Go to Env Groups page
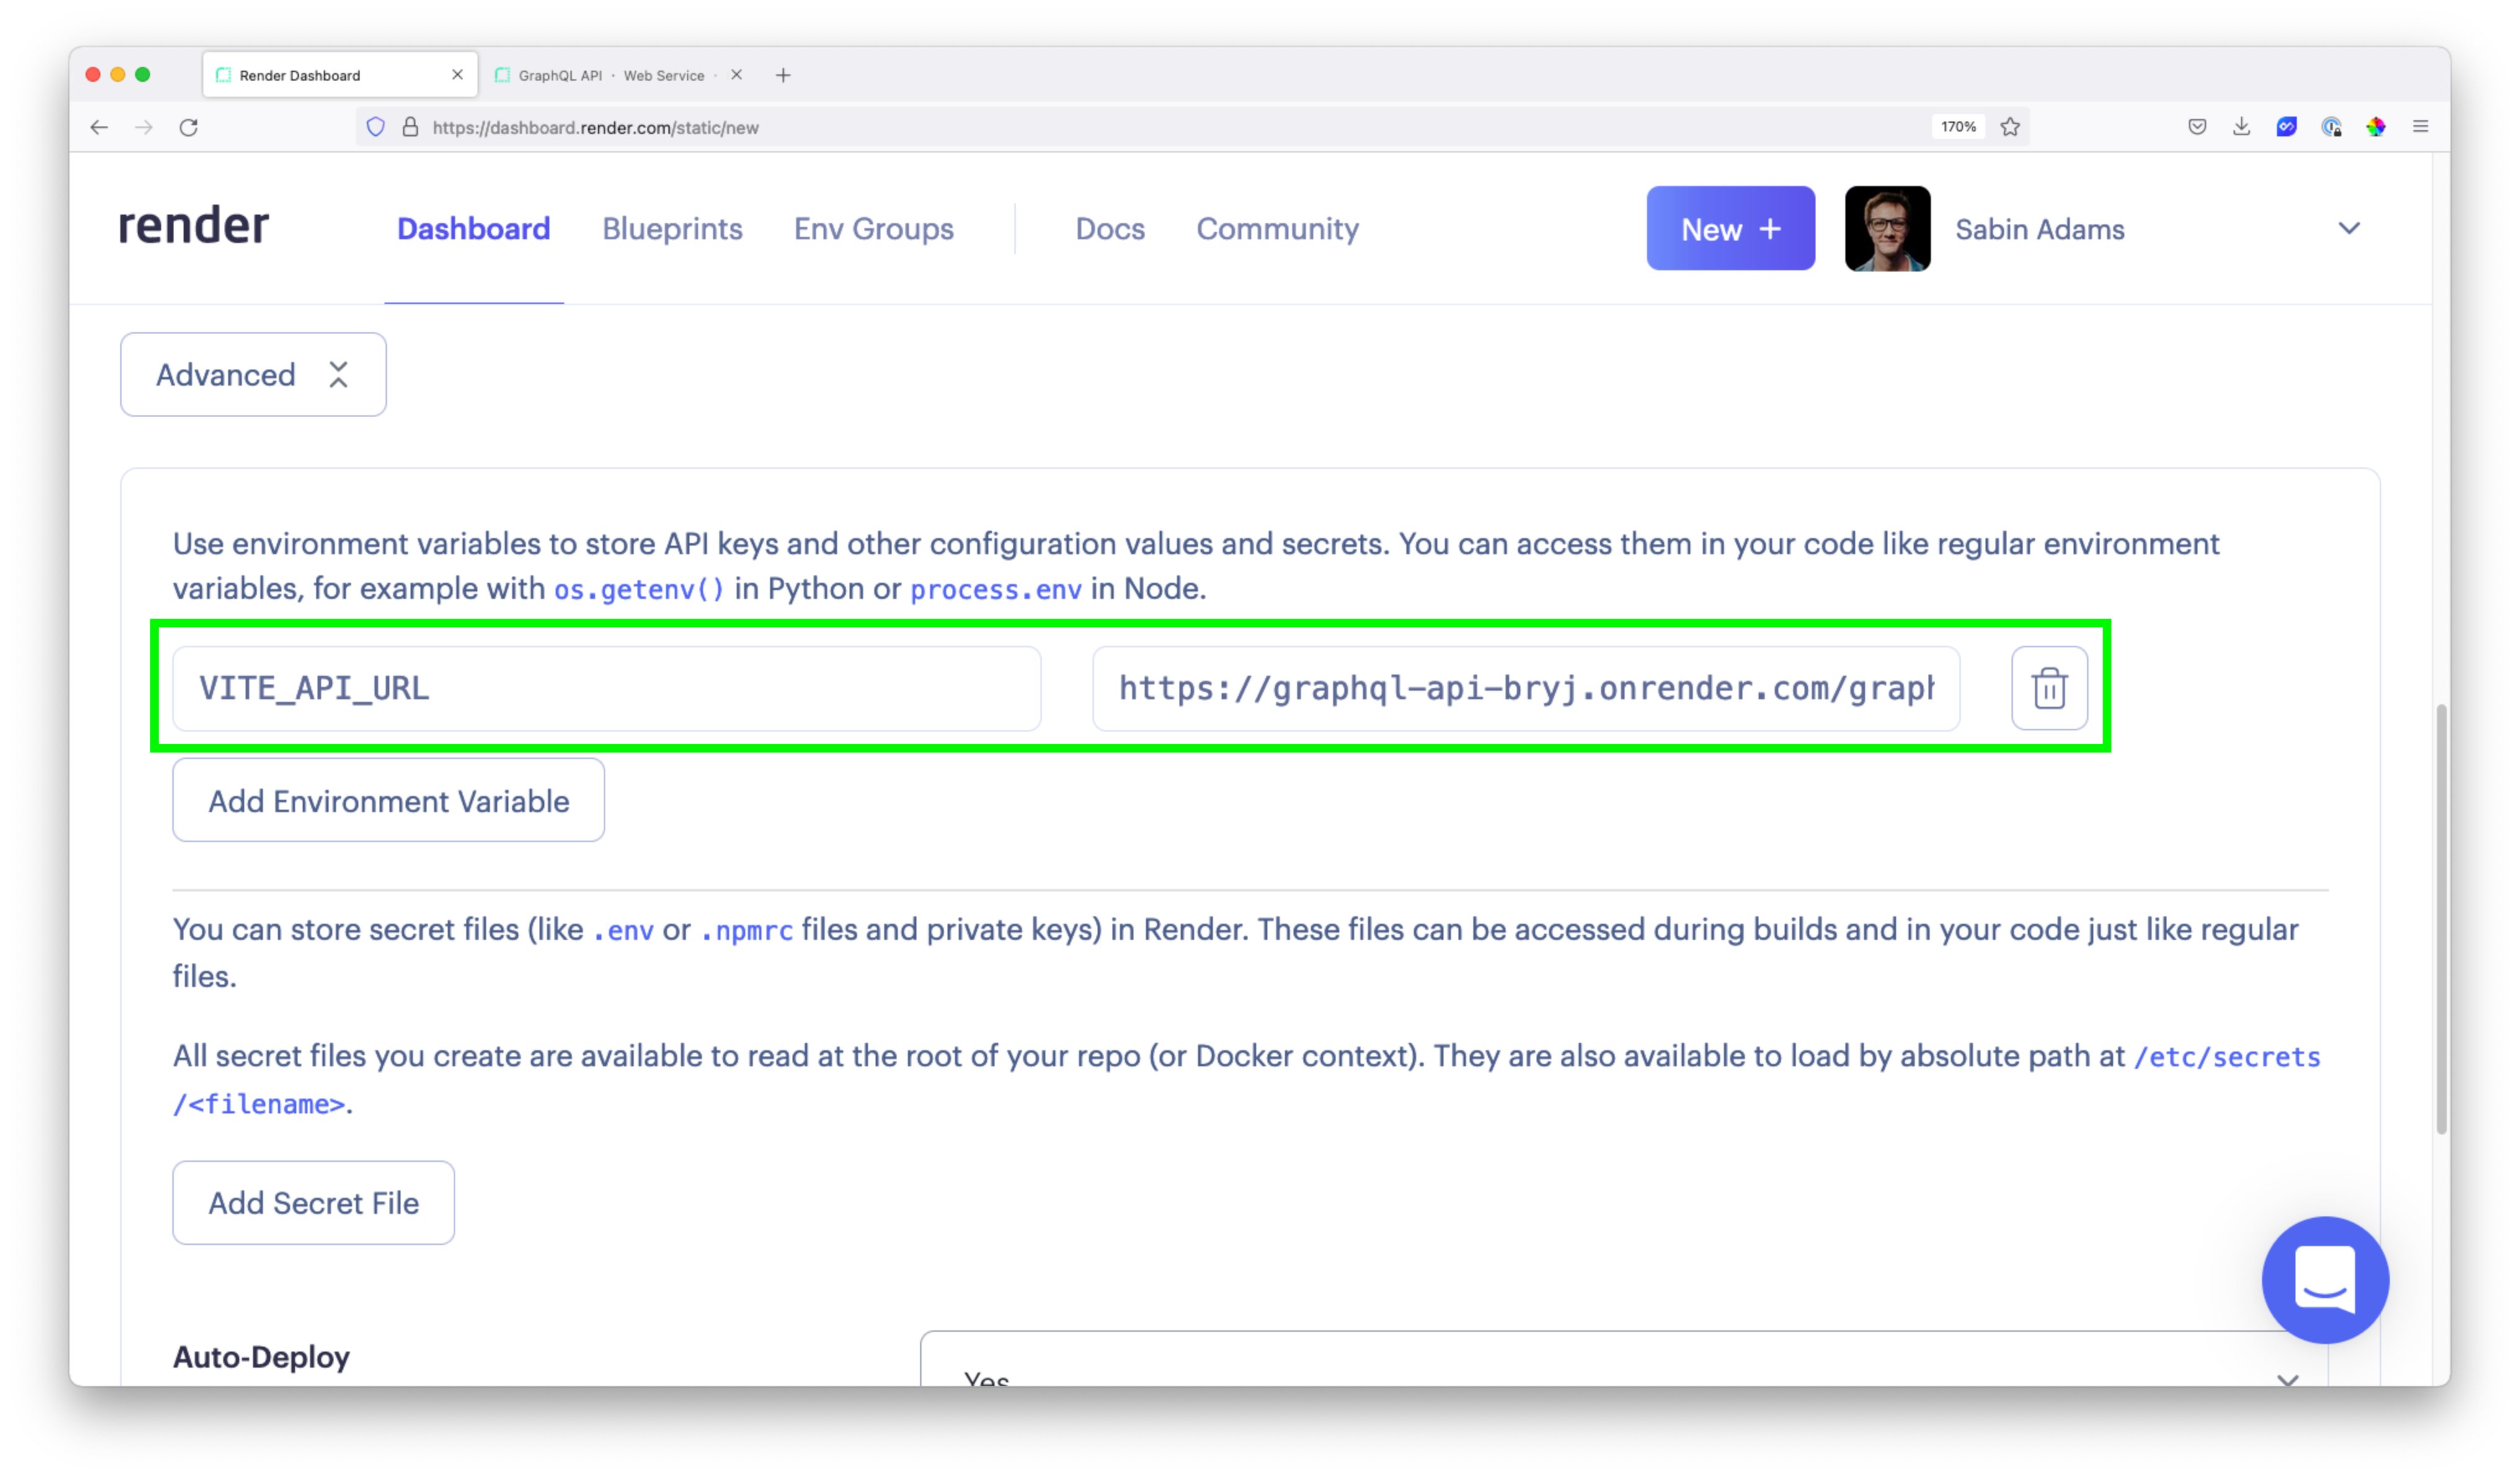The width and height of the screenshot is (2520, 1478). point(873,229)
